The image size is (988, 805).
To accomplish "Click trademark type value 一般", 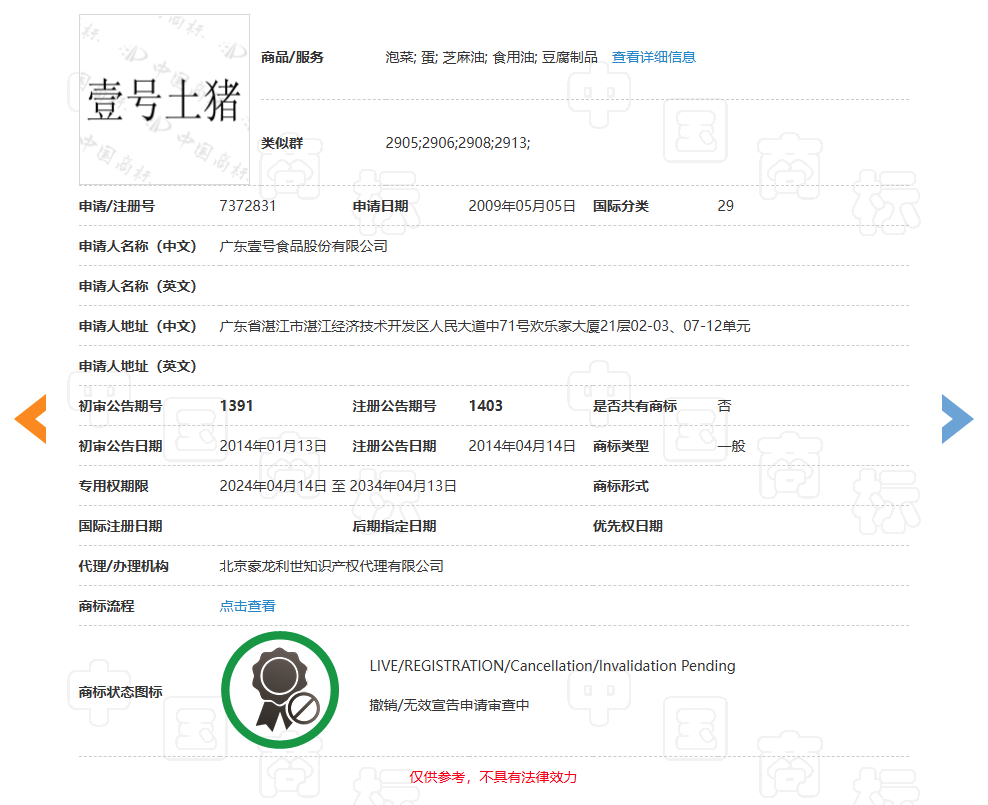I will (732, 446).
